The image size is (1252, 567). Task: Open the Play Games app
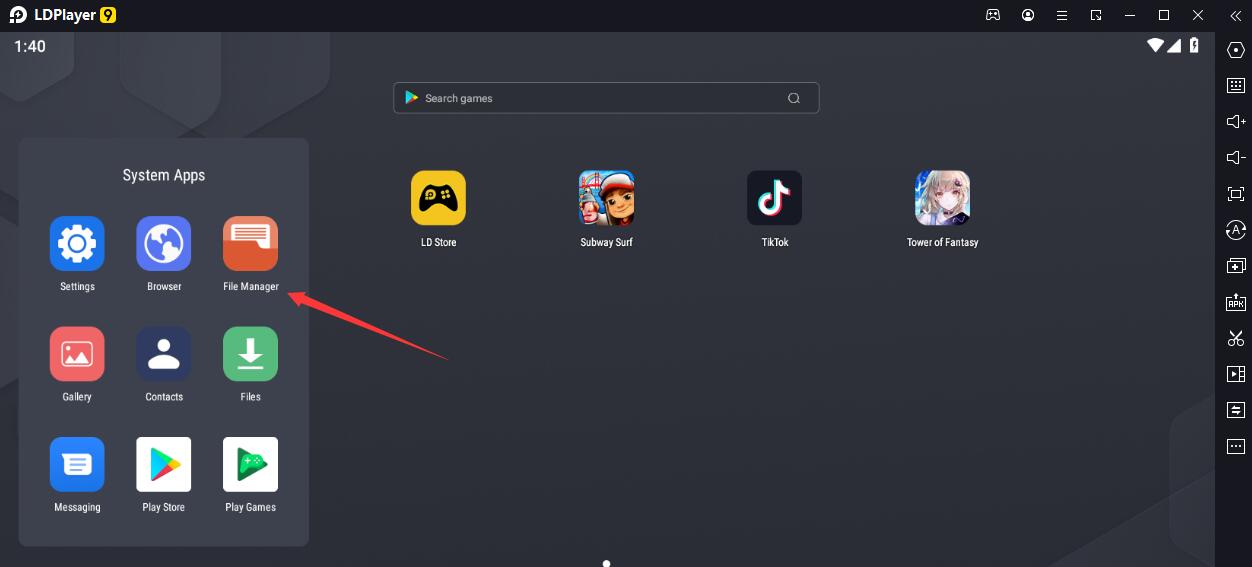click(x=250, y=464)
